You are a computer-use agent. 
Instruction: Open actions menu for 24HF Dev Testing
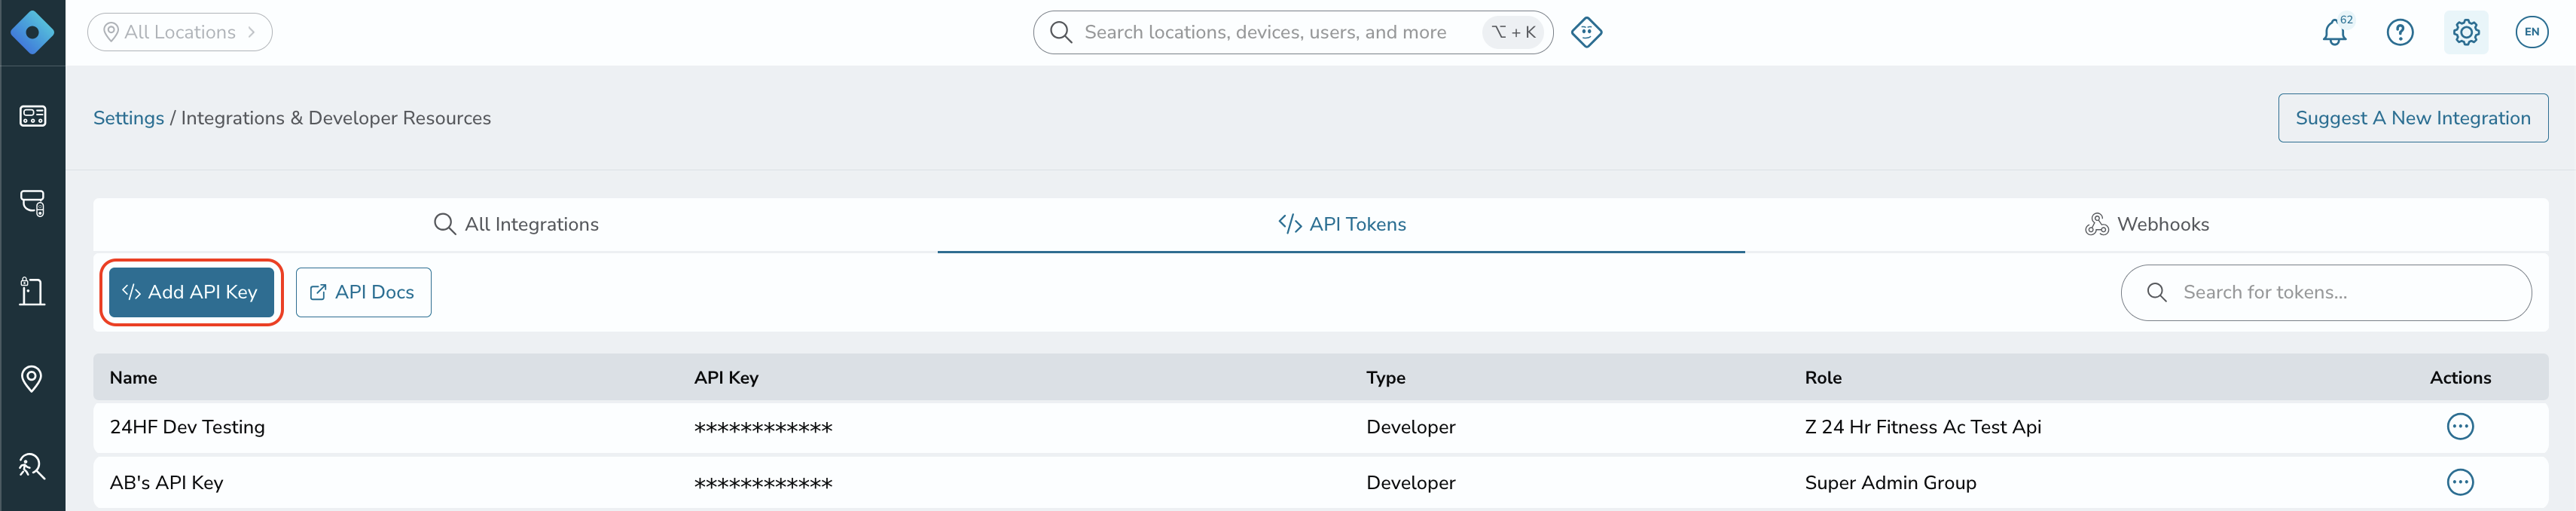(x=2460, y=427)
